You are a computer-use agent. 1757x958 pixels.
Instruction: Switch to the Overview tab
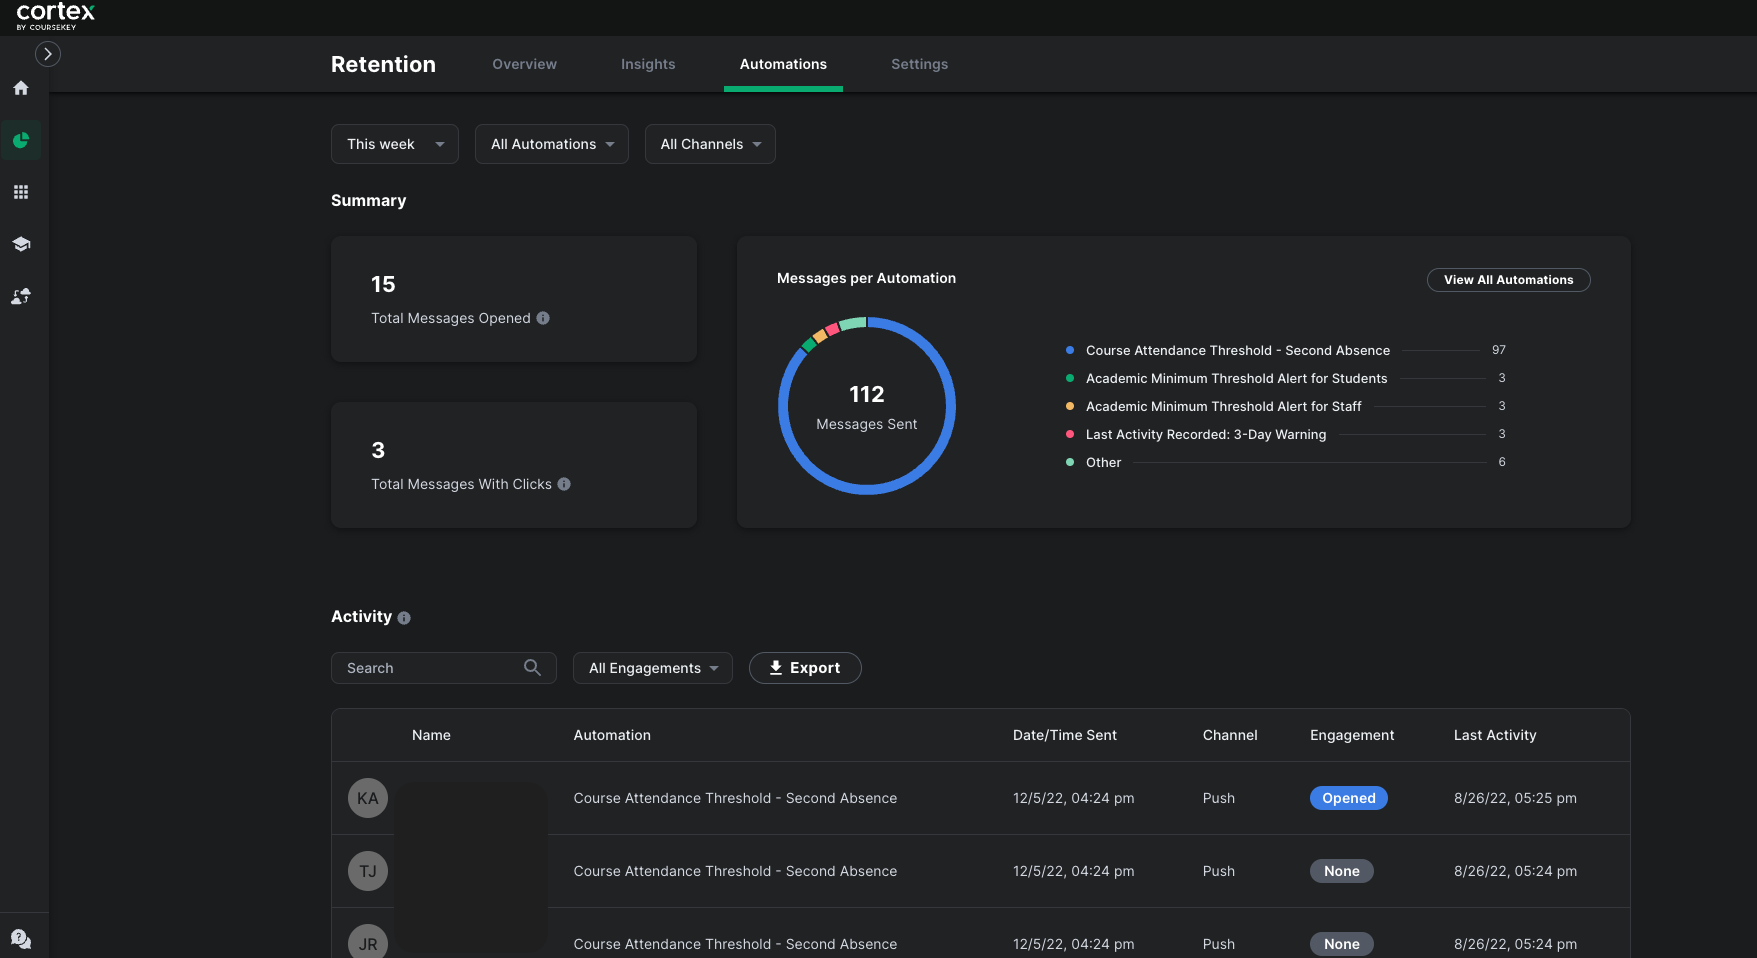click(524, 64)
